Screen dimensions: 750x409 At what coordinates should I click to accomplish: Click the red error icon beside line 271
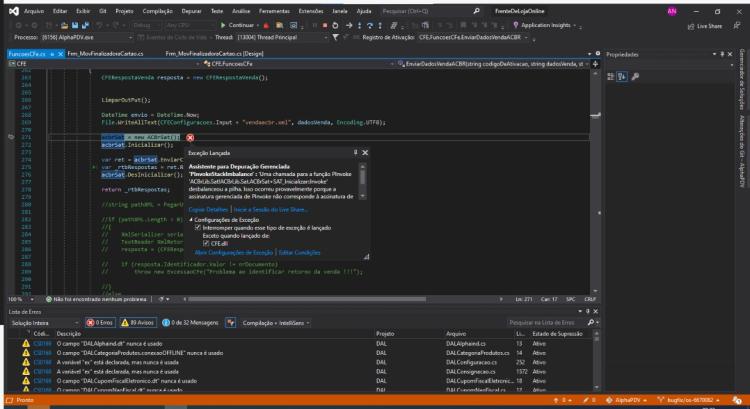coord(190,138)
